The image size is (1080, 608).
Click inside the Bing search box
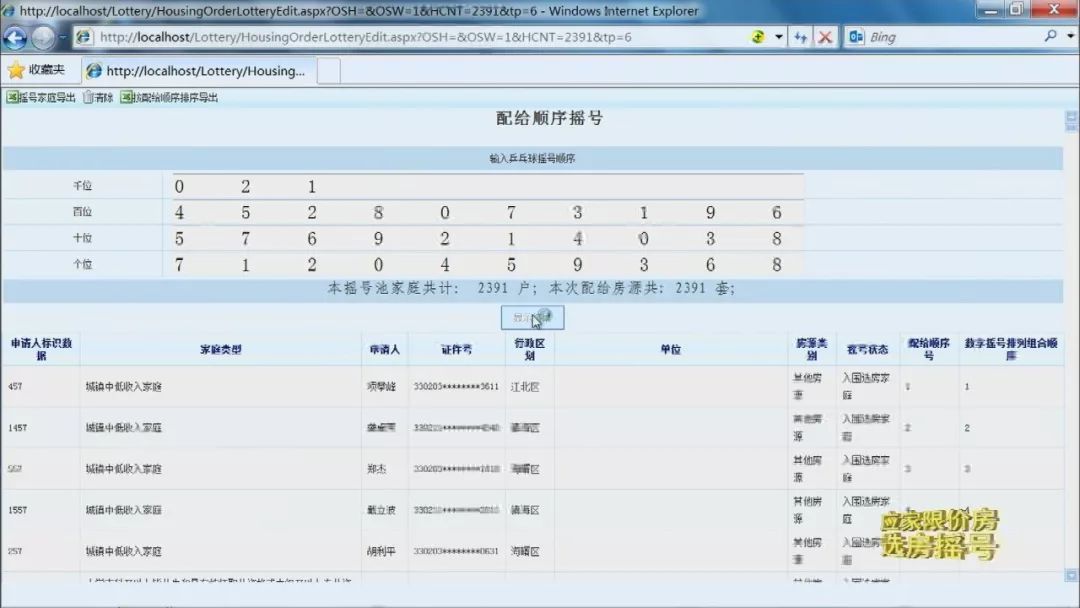(953, 37)
